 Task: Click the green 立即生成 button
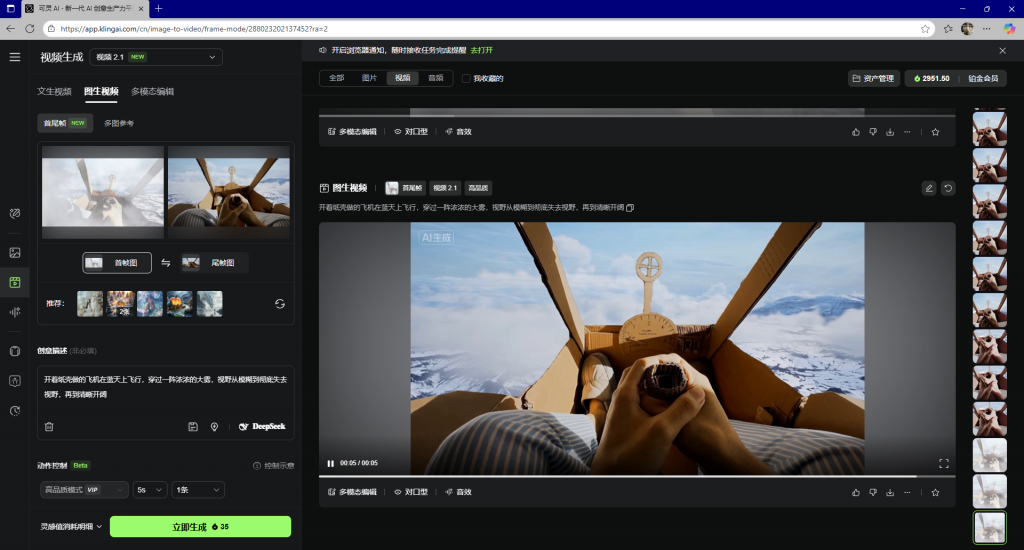click(200, 526)
